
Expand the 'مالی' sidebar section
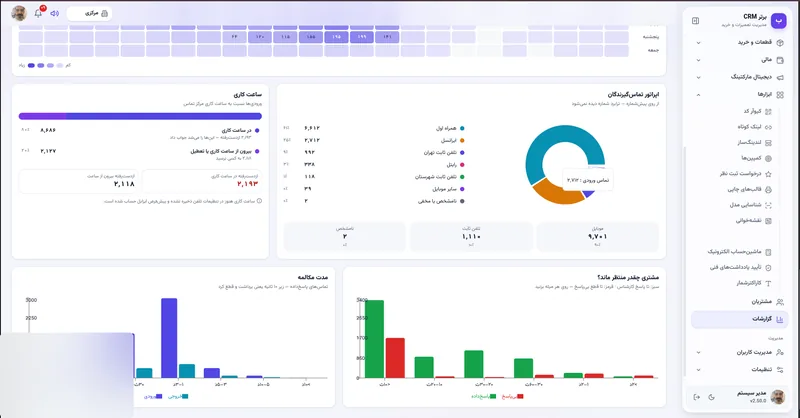coord(740,60)
